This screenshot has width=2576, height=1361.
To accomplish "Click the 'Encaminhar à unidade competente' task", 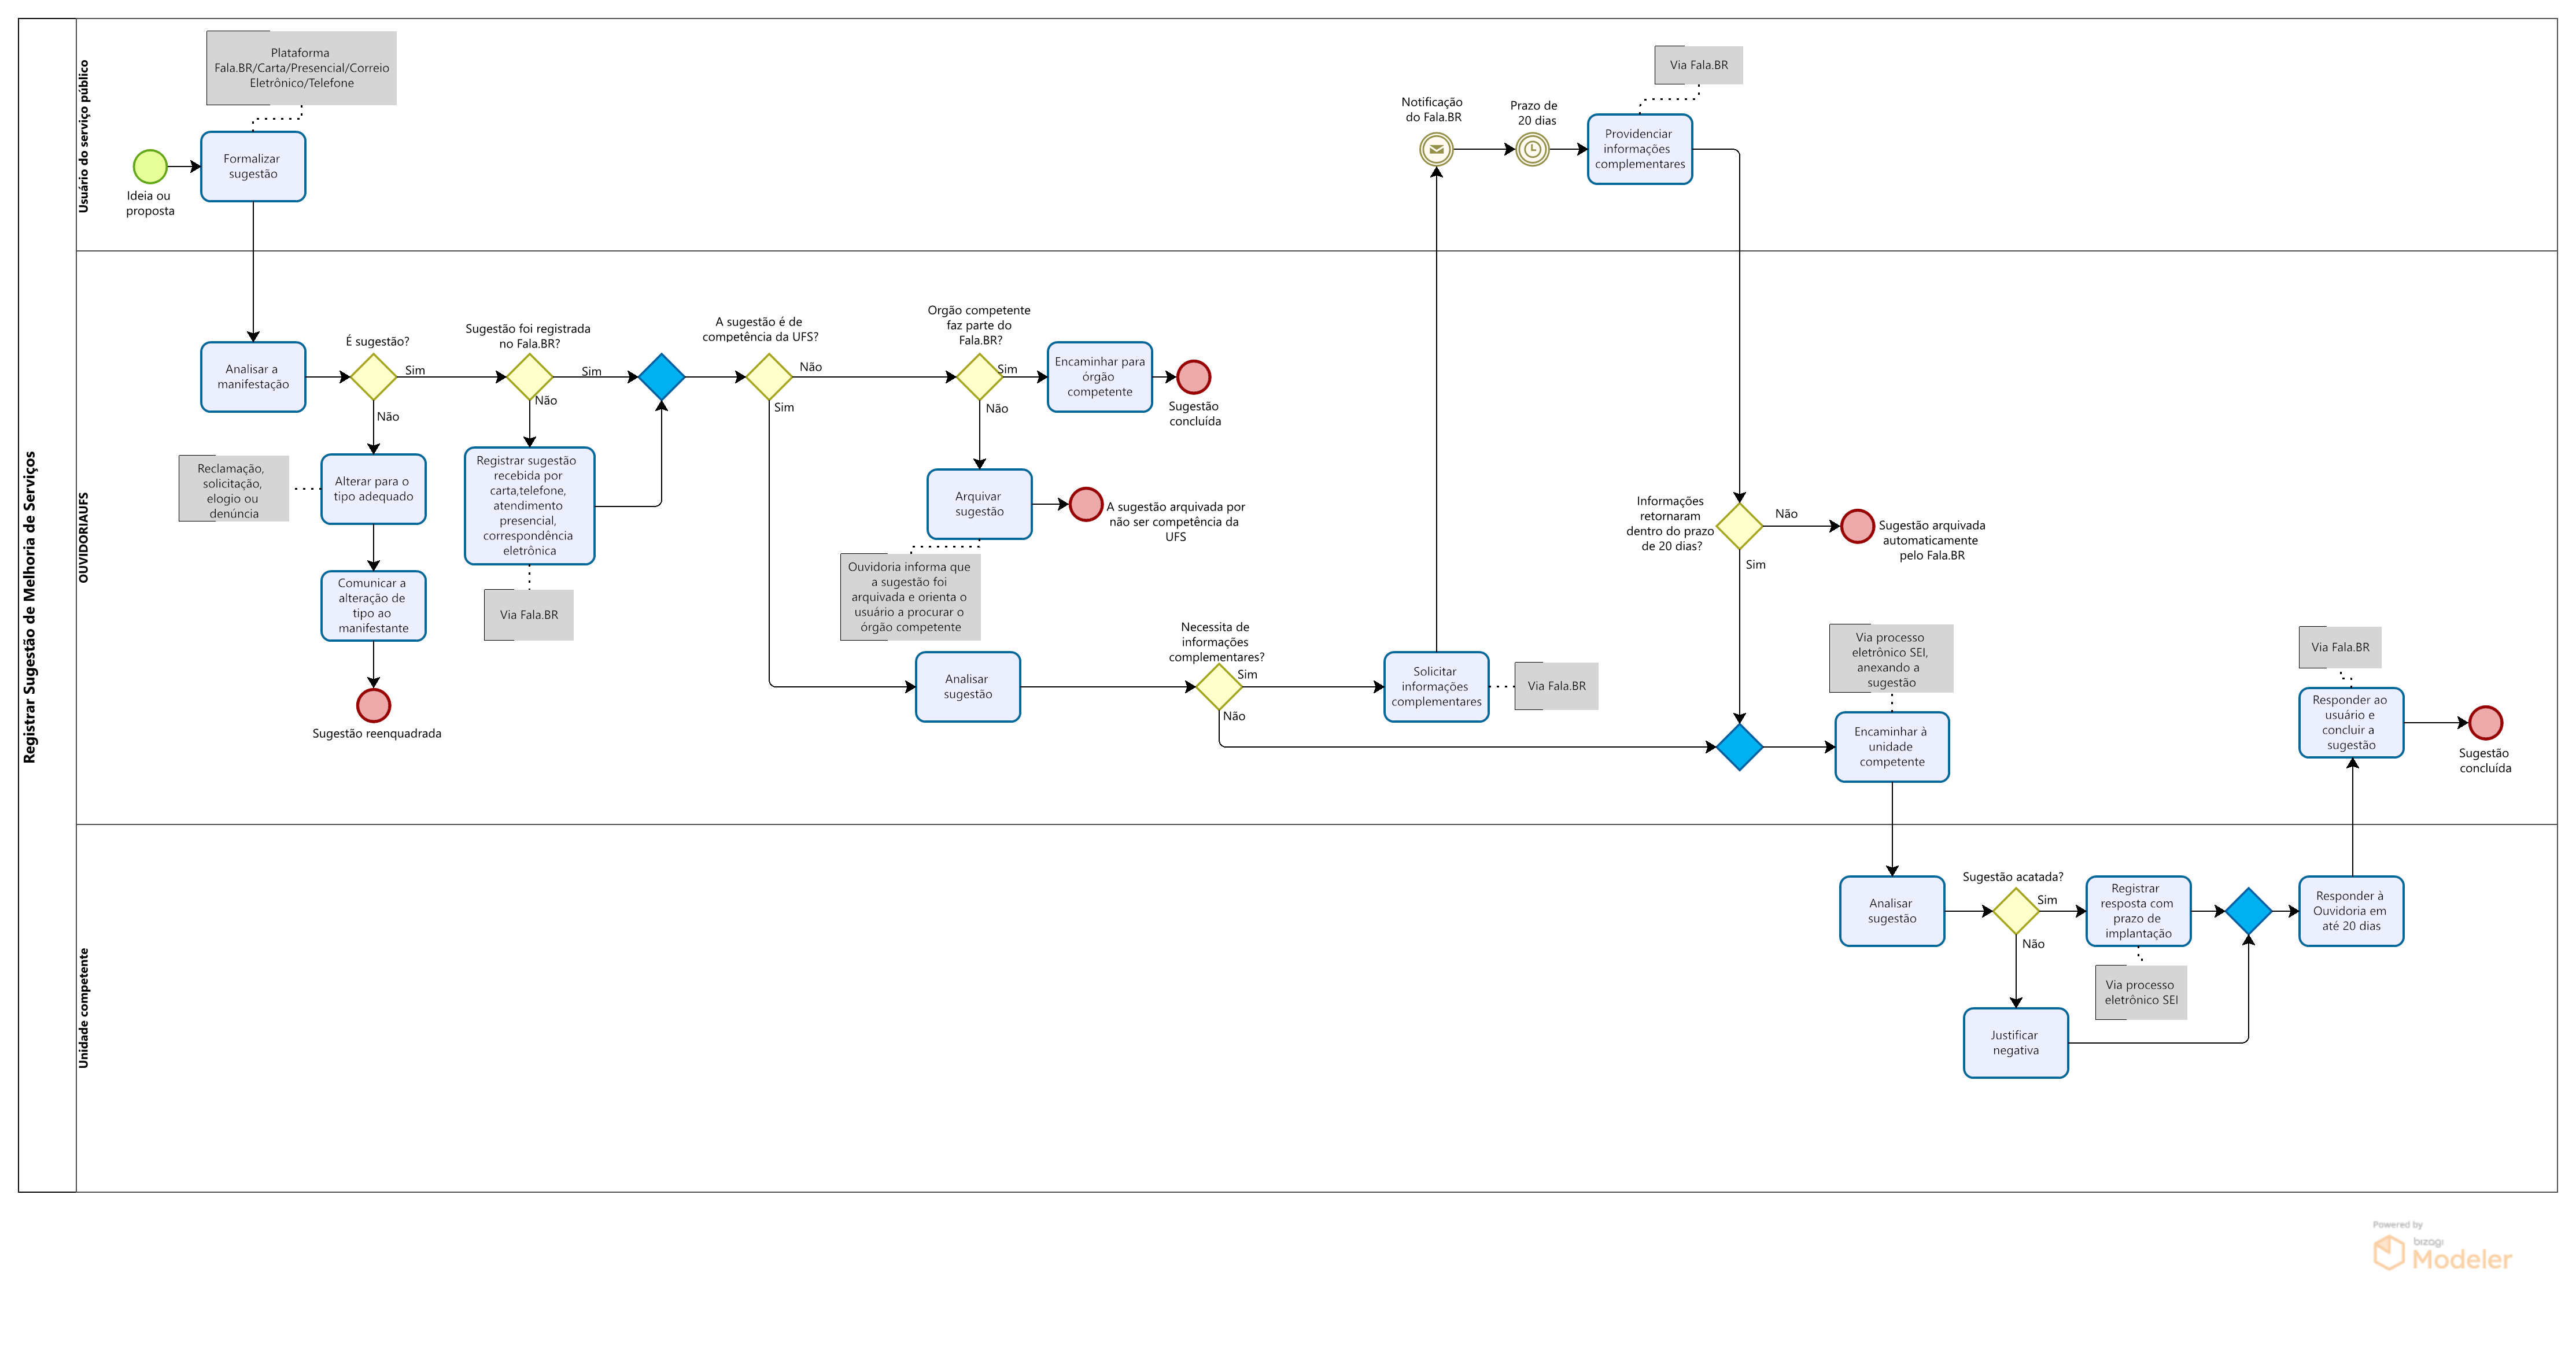I will coord(1891,747).
